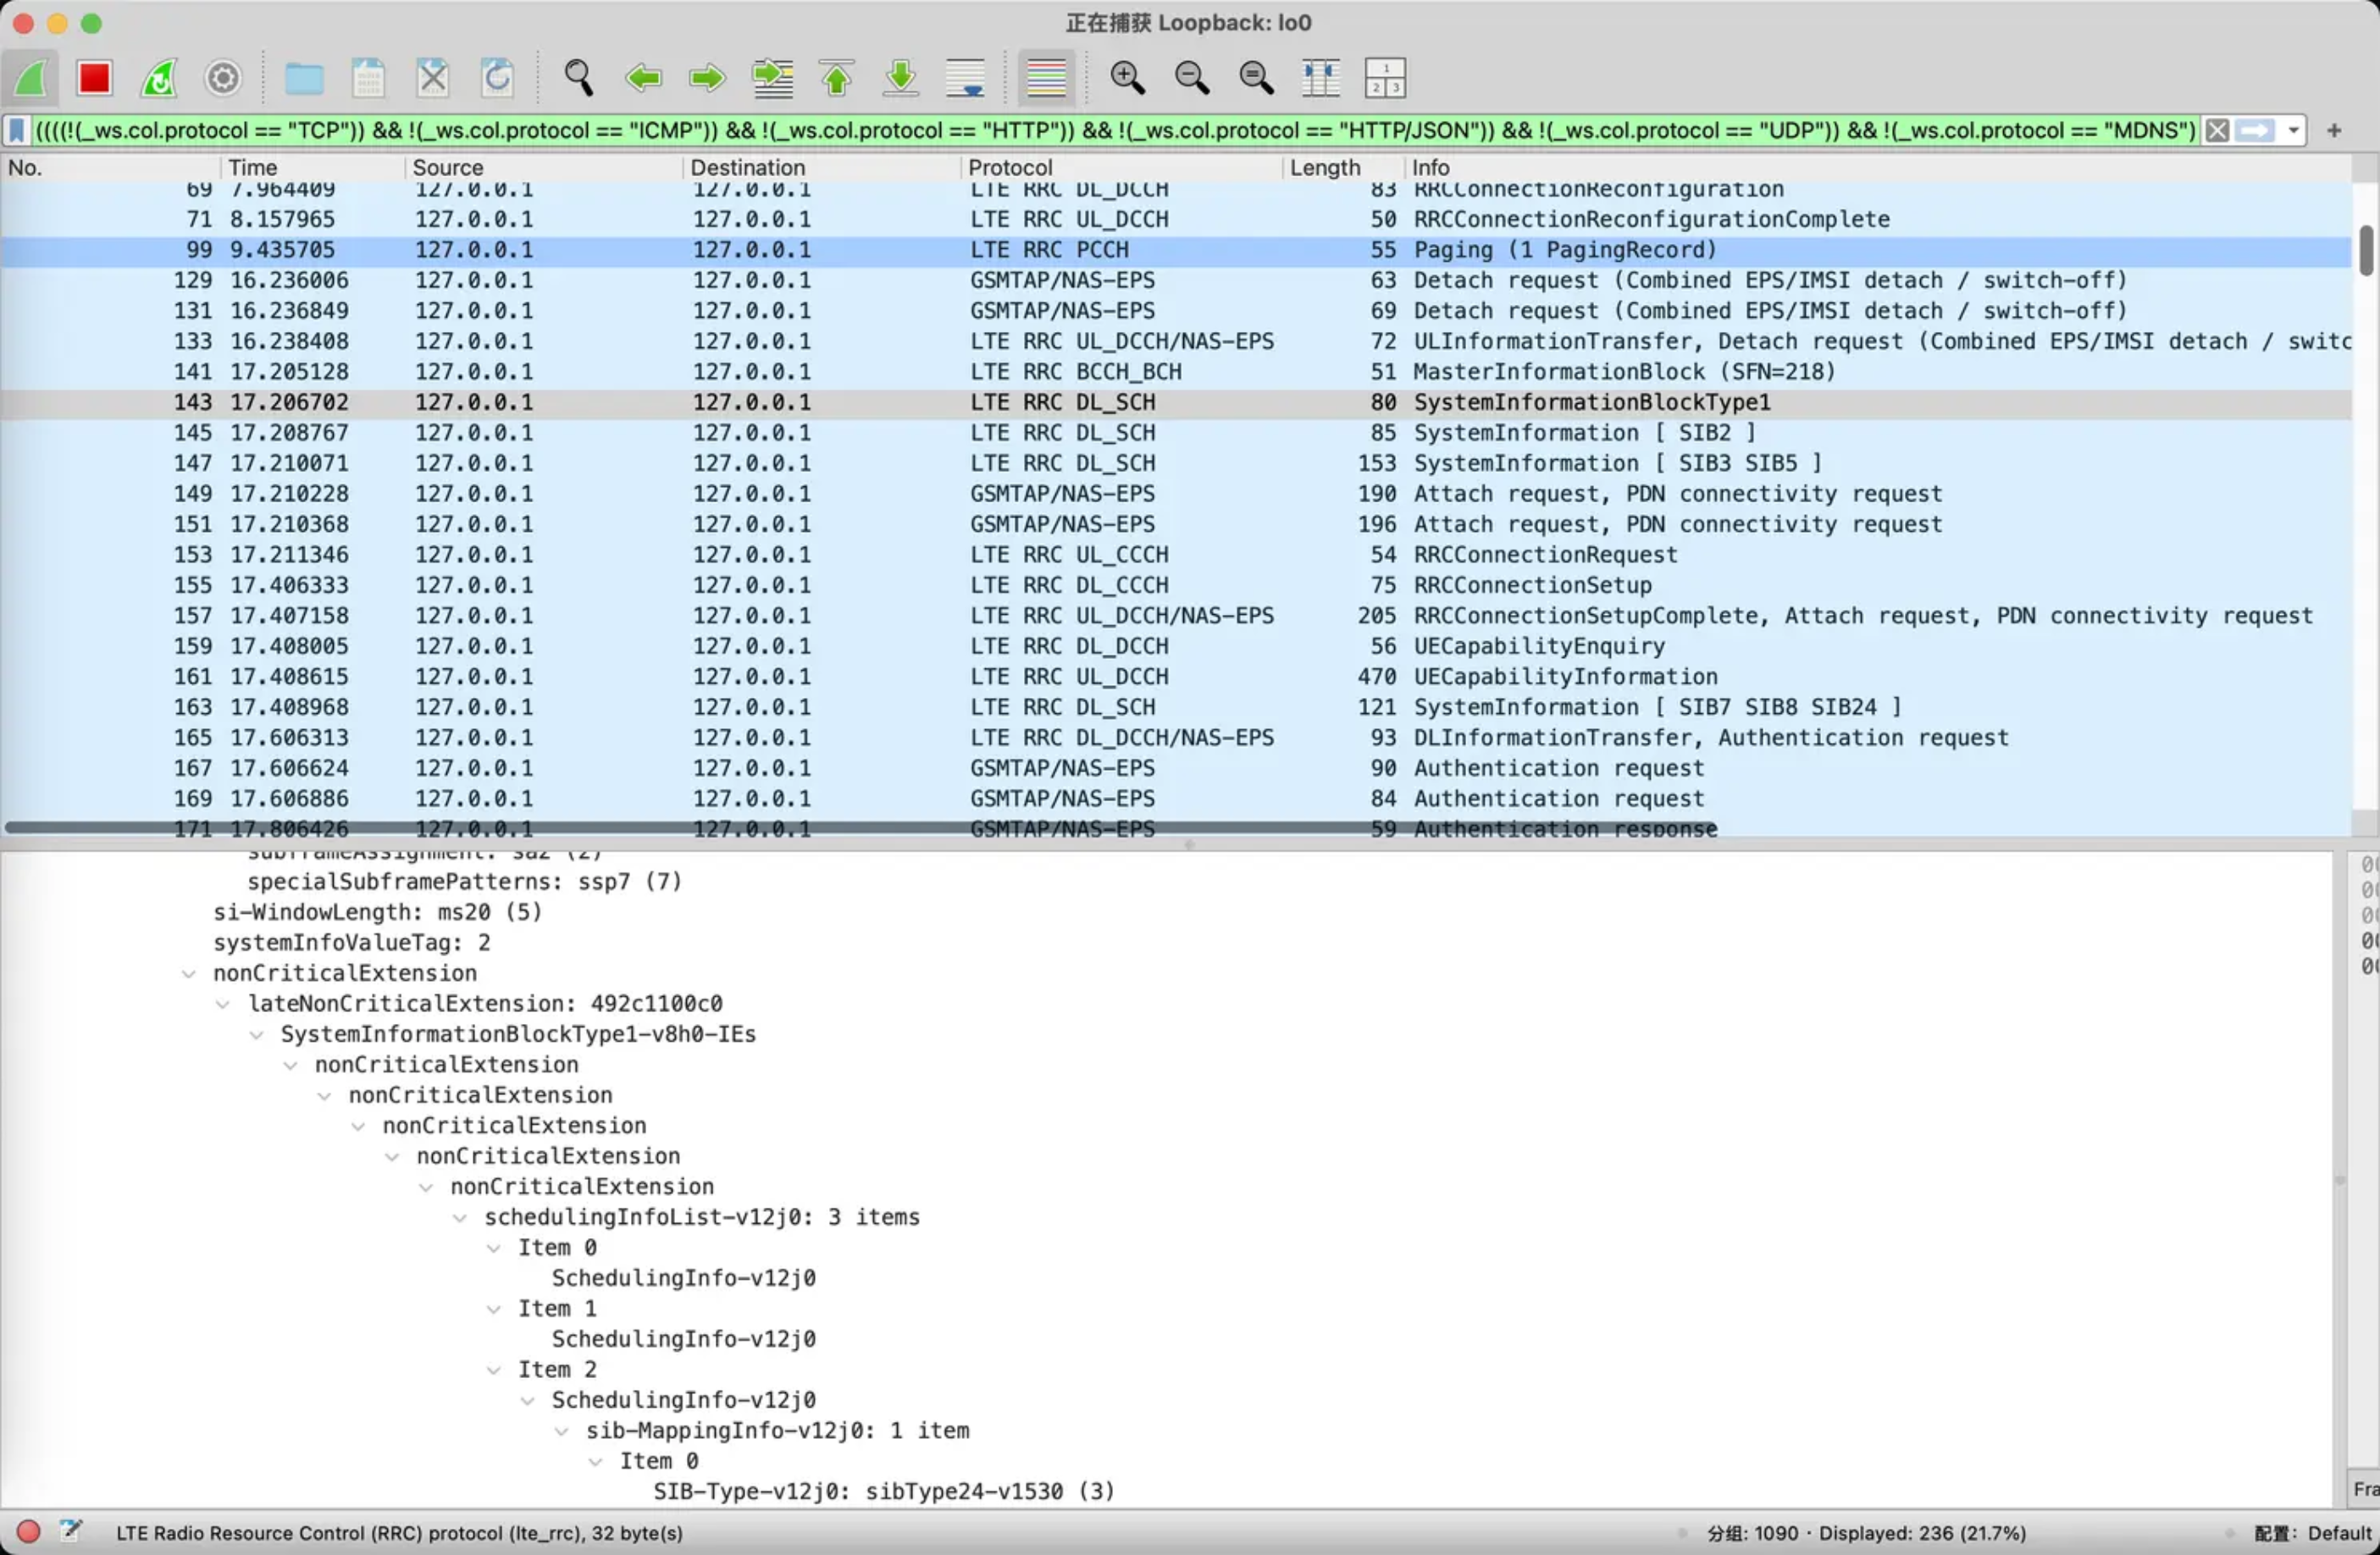The image size is (2380, 1555).
Task: Find a packet with magnifier icon
Action: pyautogui.click(x=578, y=77)
